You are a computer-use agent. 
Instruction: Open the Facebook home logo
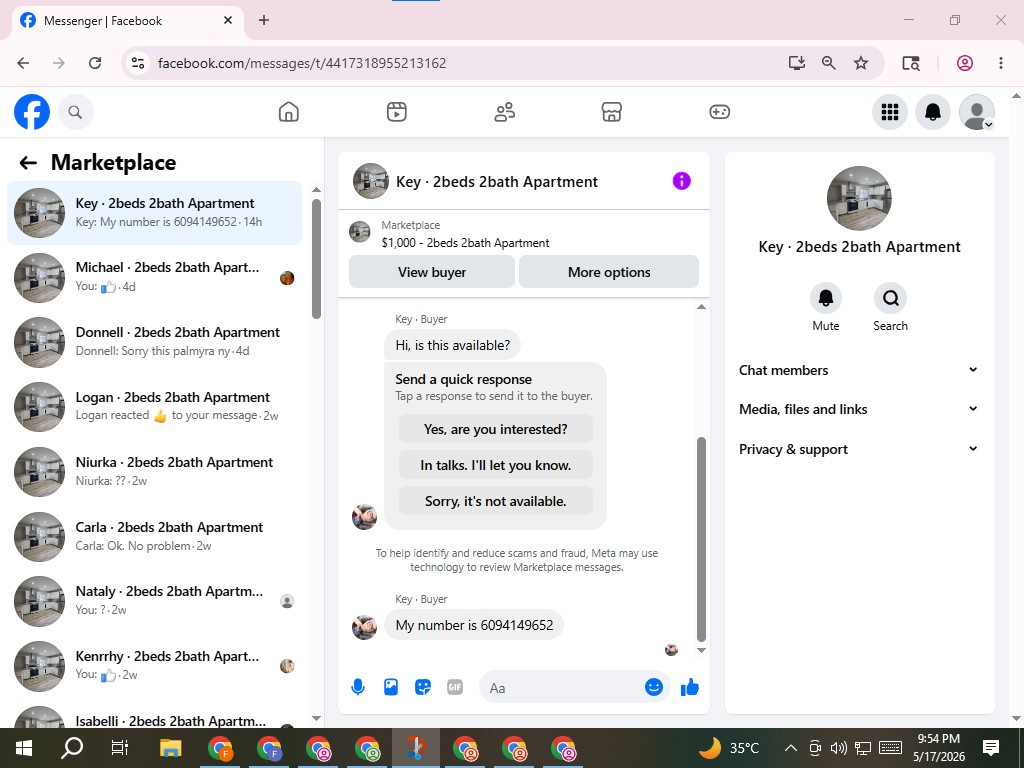tap(31, 112)
